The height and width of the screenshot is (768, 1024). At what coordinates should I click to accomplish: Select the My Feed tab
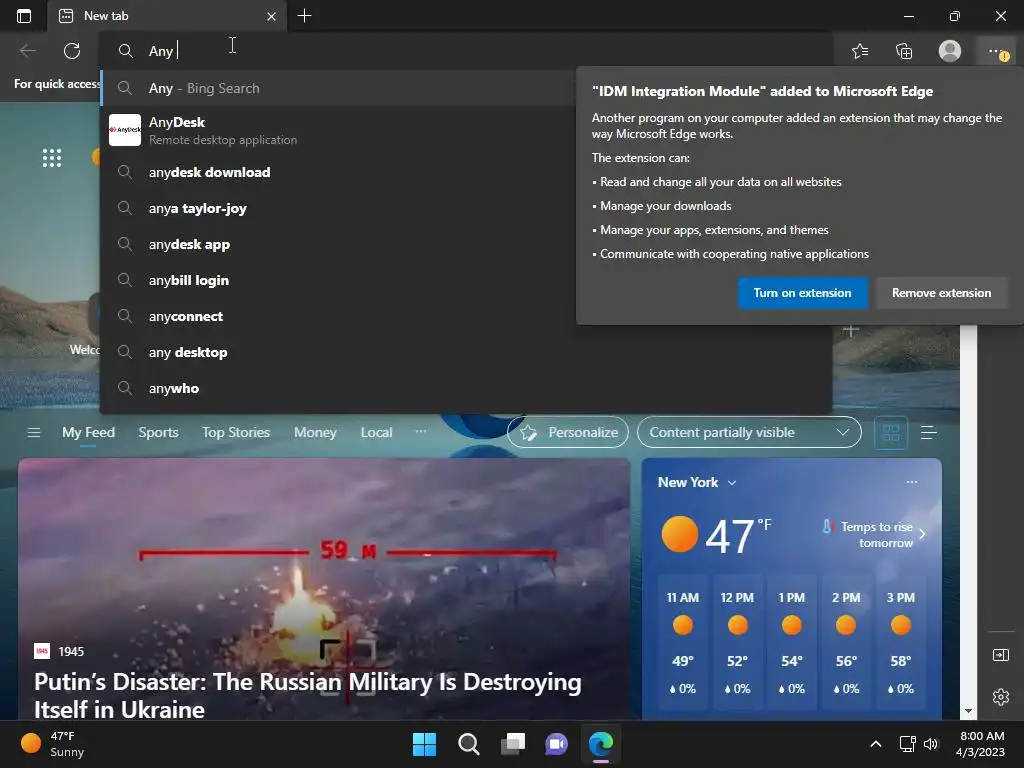88,432
